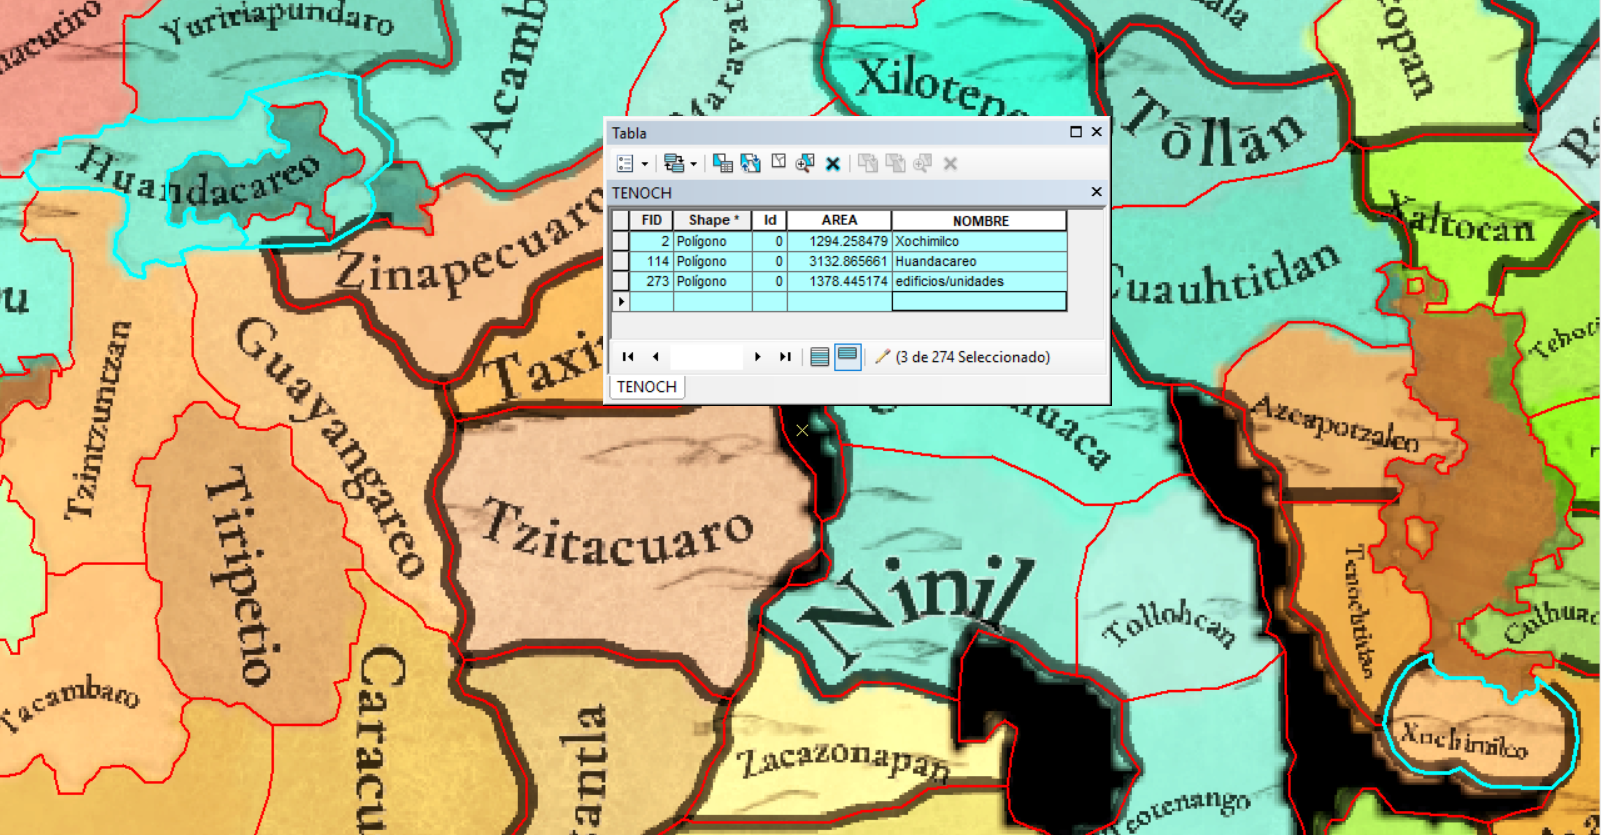Open the Related Tables icon
Image resolution: width=1601 pixels, height=835 pixels.
coord(674,163)
